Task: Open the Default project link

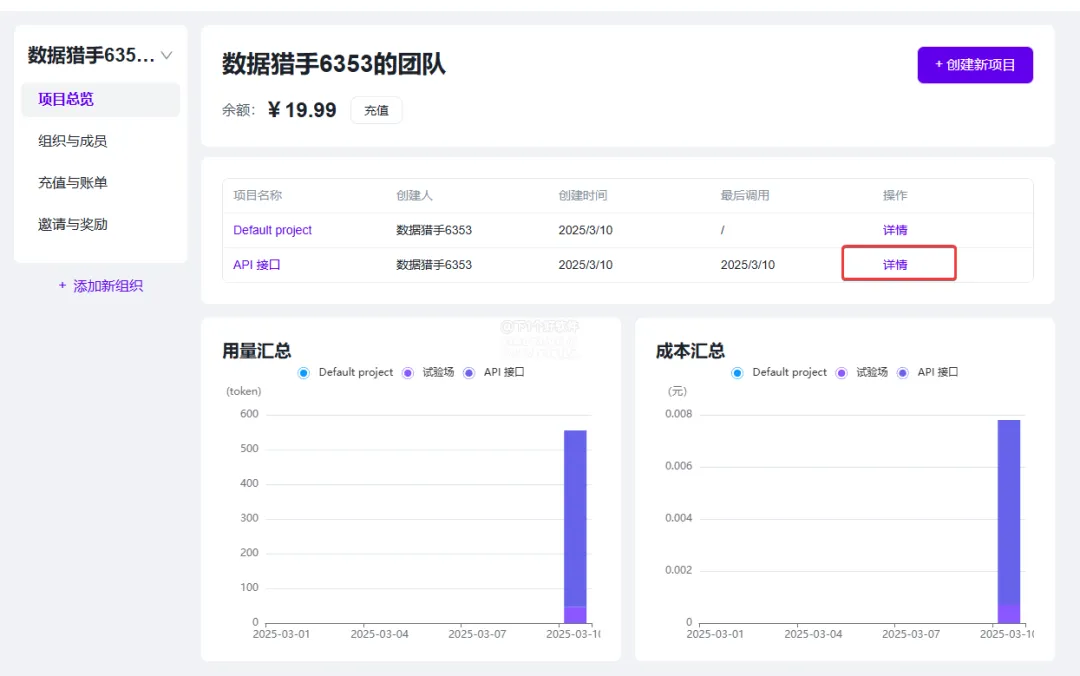Action: pyautogui.click(x=272, y=230)
